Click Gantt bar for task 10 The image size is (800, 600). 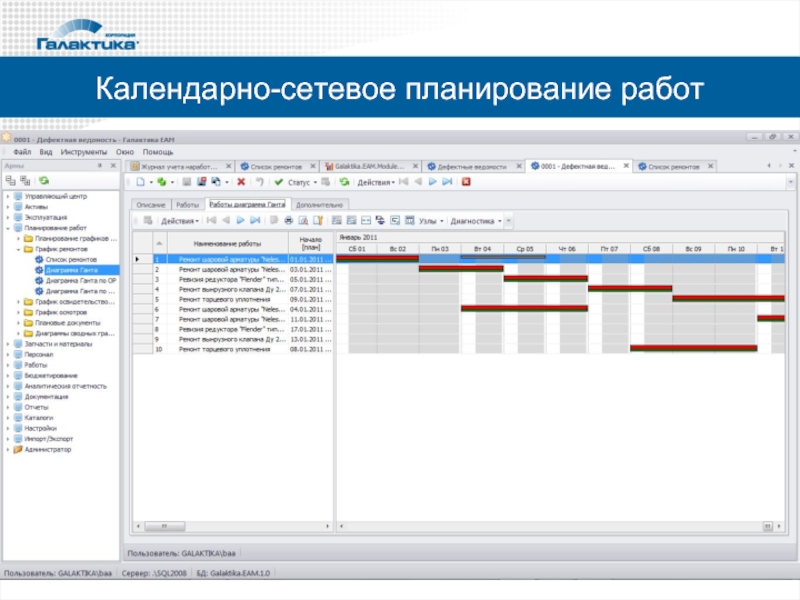pos(693,348)
